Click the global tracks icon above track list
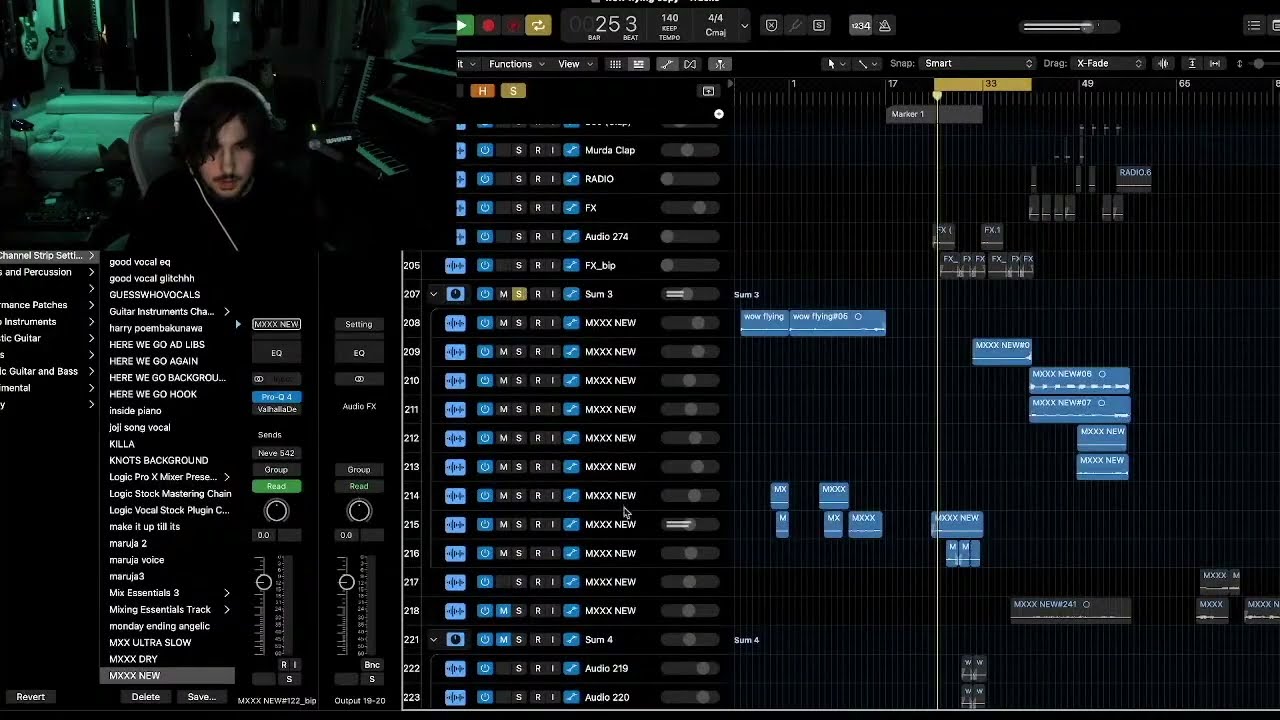 (708, 91)
